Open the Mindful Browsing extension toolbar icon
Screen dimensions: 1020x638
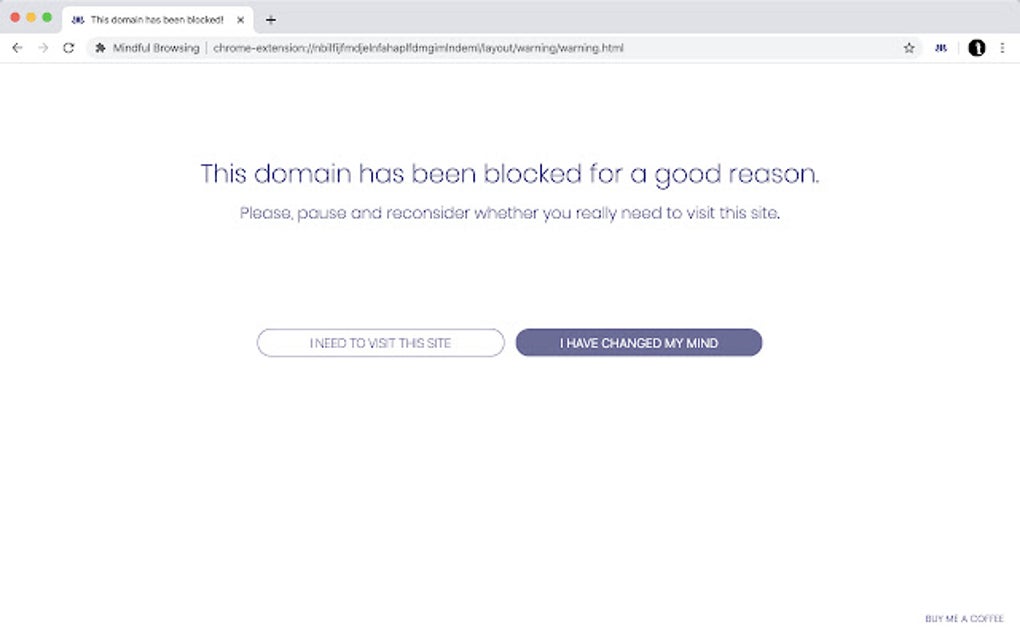click(x=941, y=48)
